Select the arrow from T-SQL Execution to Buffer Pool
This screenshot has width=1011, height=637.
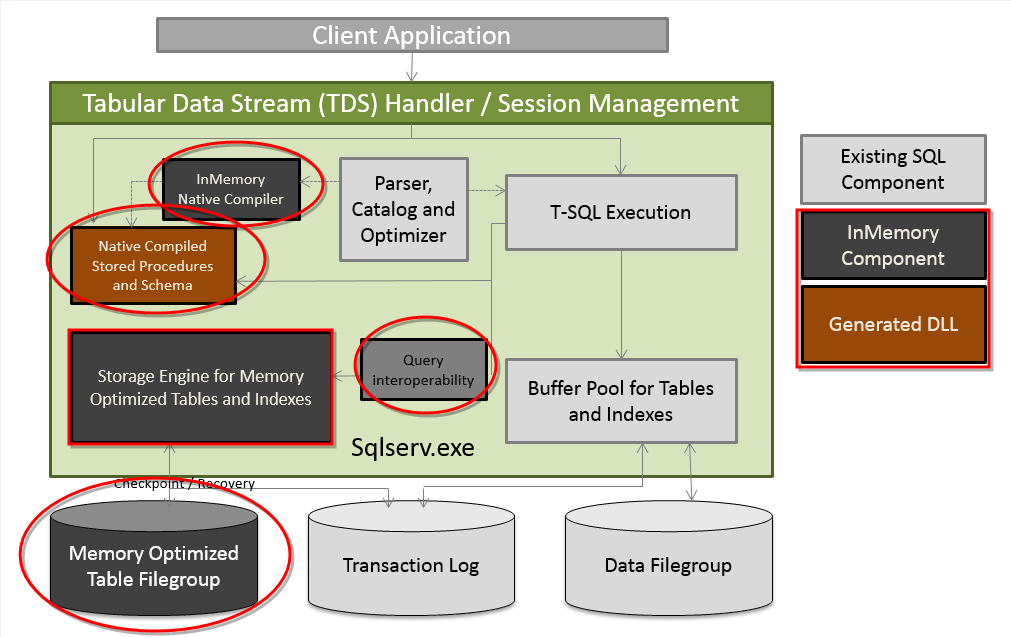tap(622, 304)
